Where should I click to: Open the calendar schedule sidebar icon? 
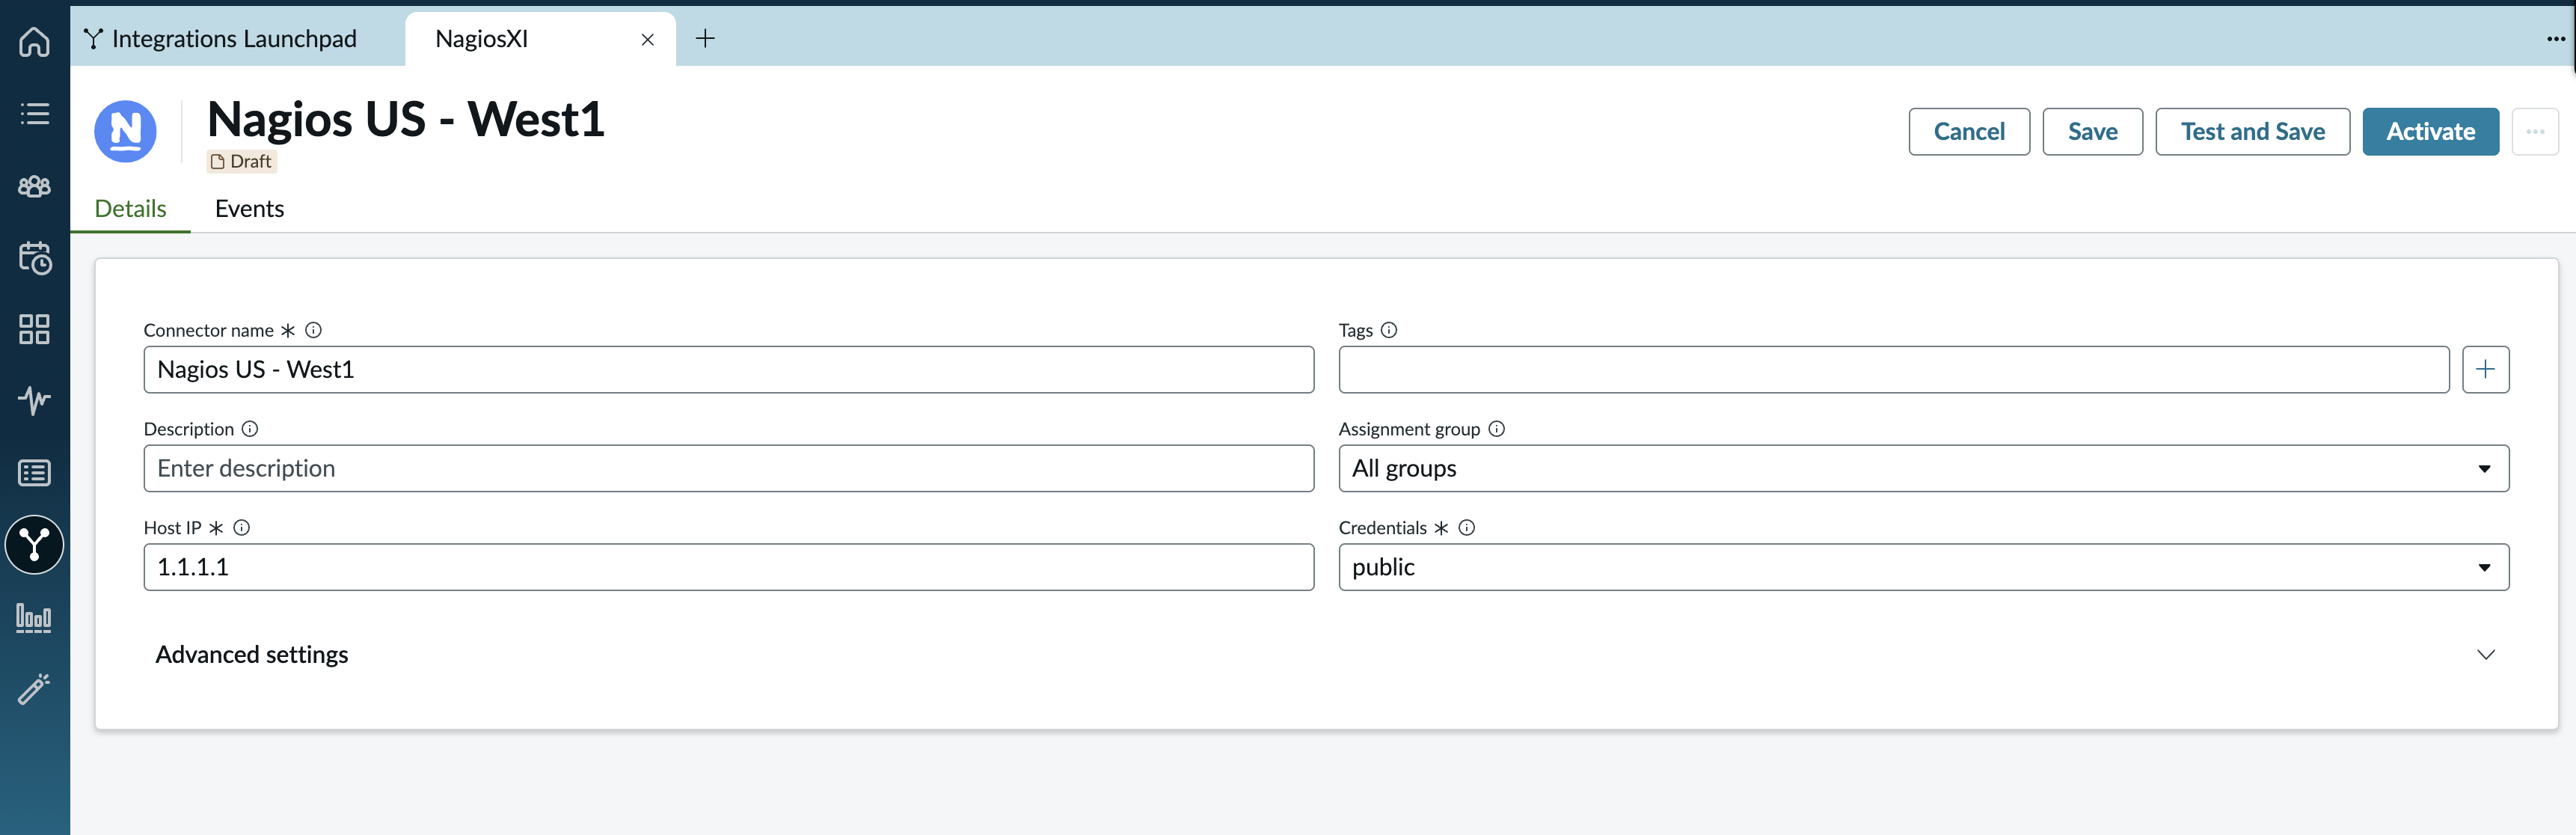(34, 258)
